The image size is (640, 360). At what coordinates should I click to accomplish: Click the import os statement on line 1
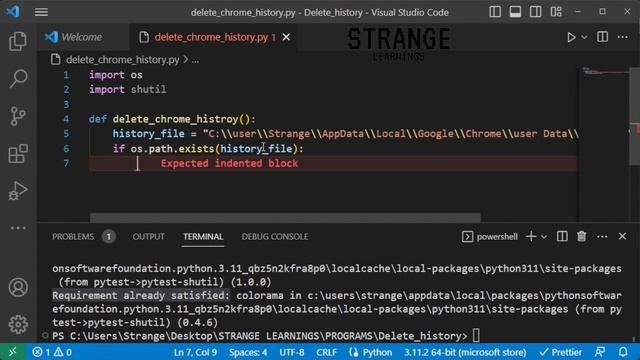pos(116,75)
